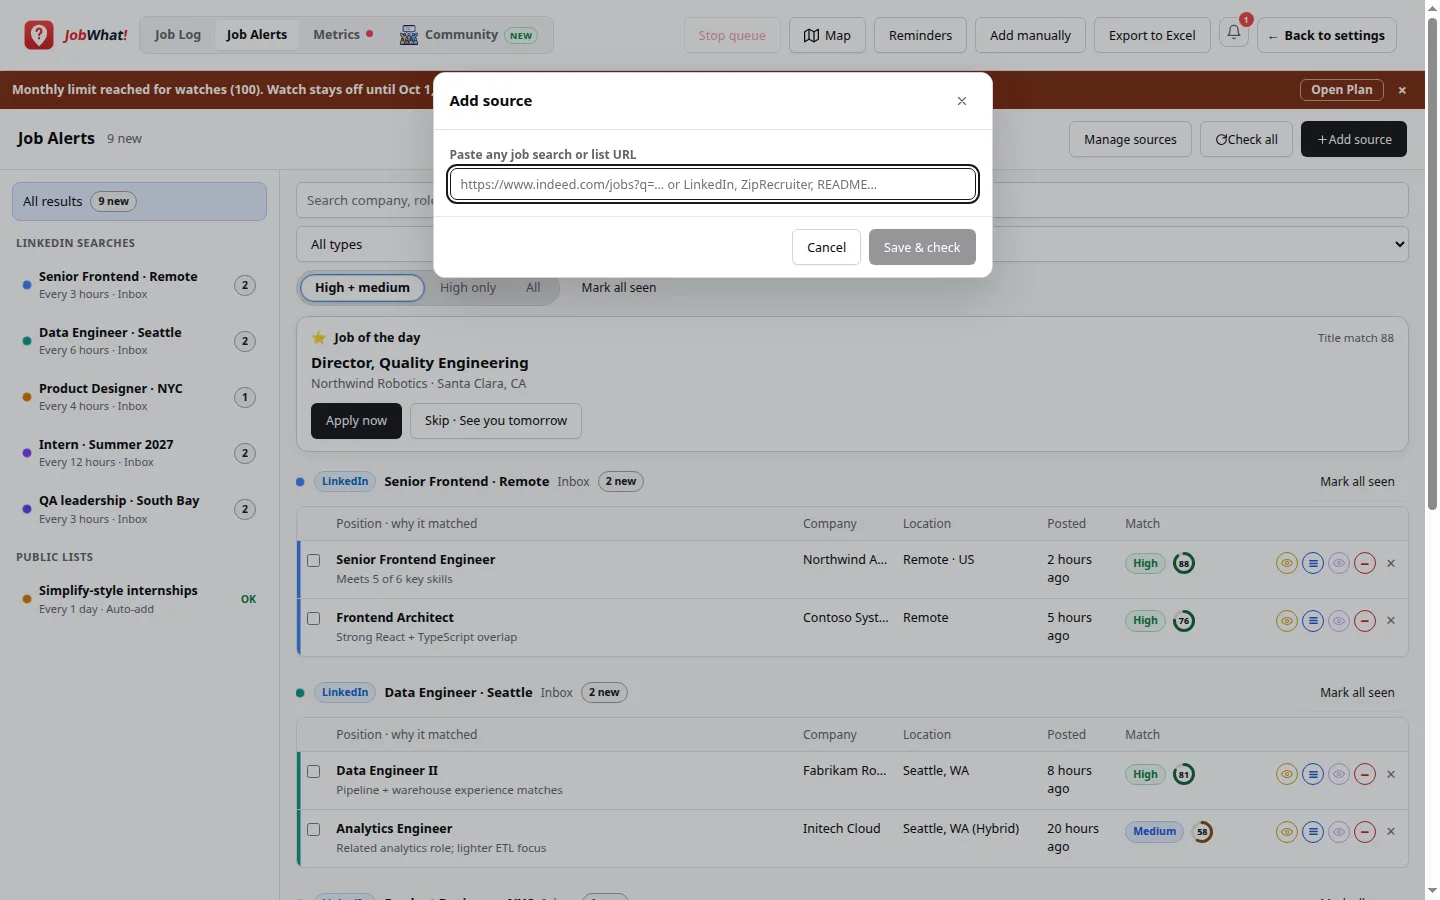The height and width of the screenshot is (900, 1440).
Task: Select the High + medium filter
Action: click(x=362, y=288)
